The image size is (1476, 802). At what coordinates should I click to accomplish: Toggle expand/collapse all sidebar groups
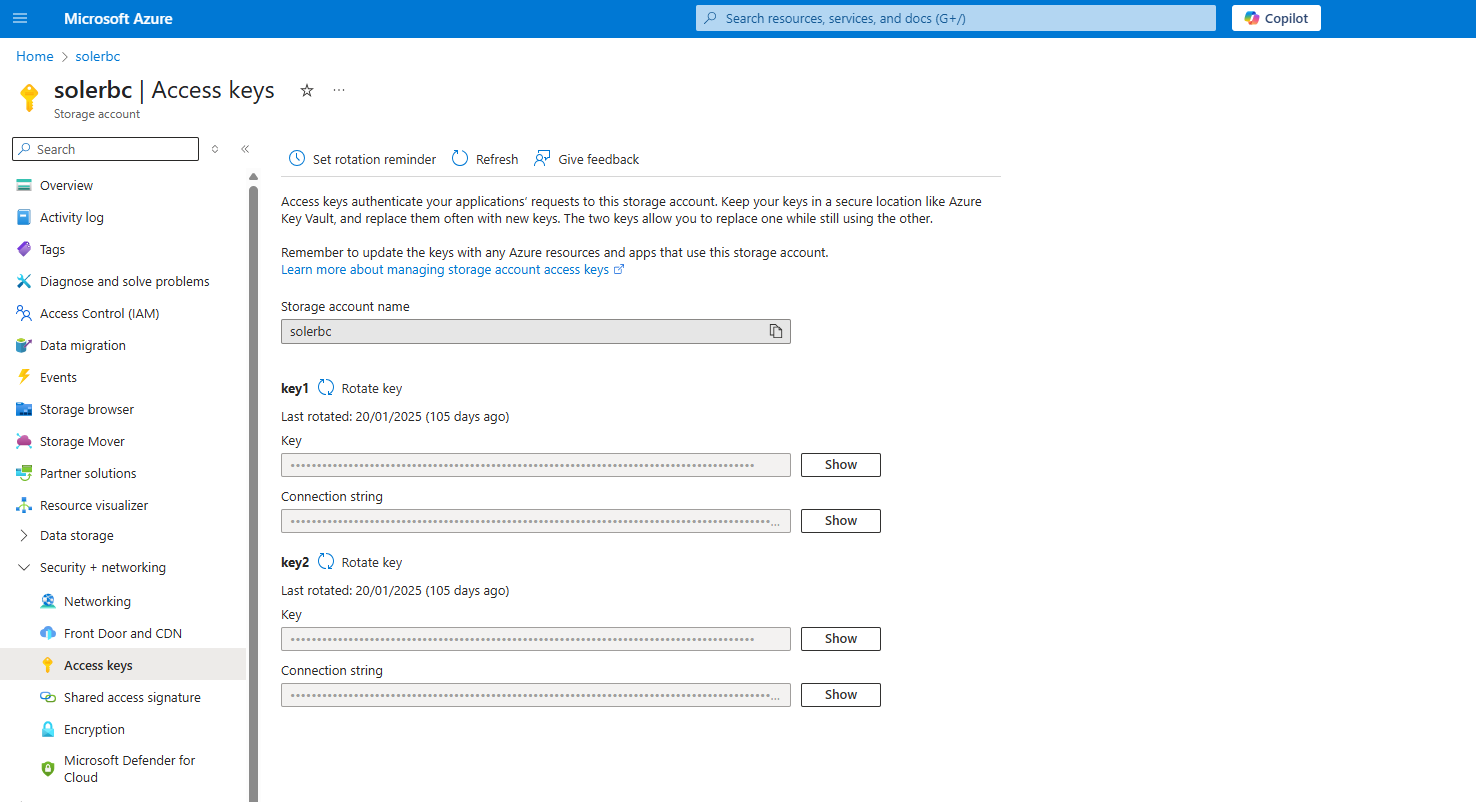[x=214, y=149]
